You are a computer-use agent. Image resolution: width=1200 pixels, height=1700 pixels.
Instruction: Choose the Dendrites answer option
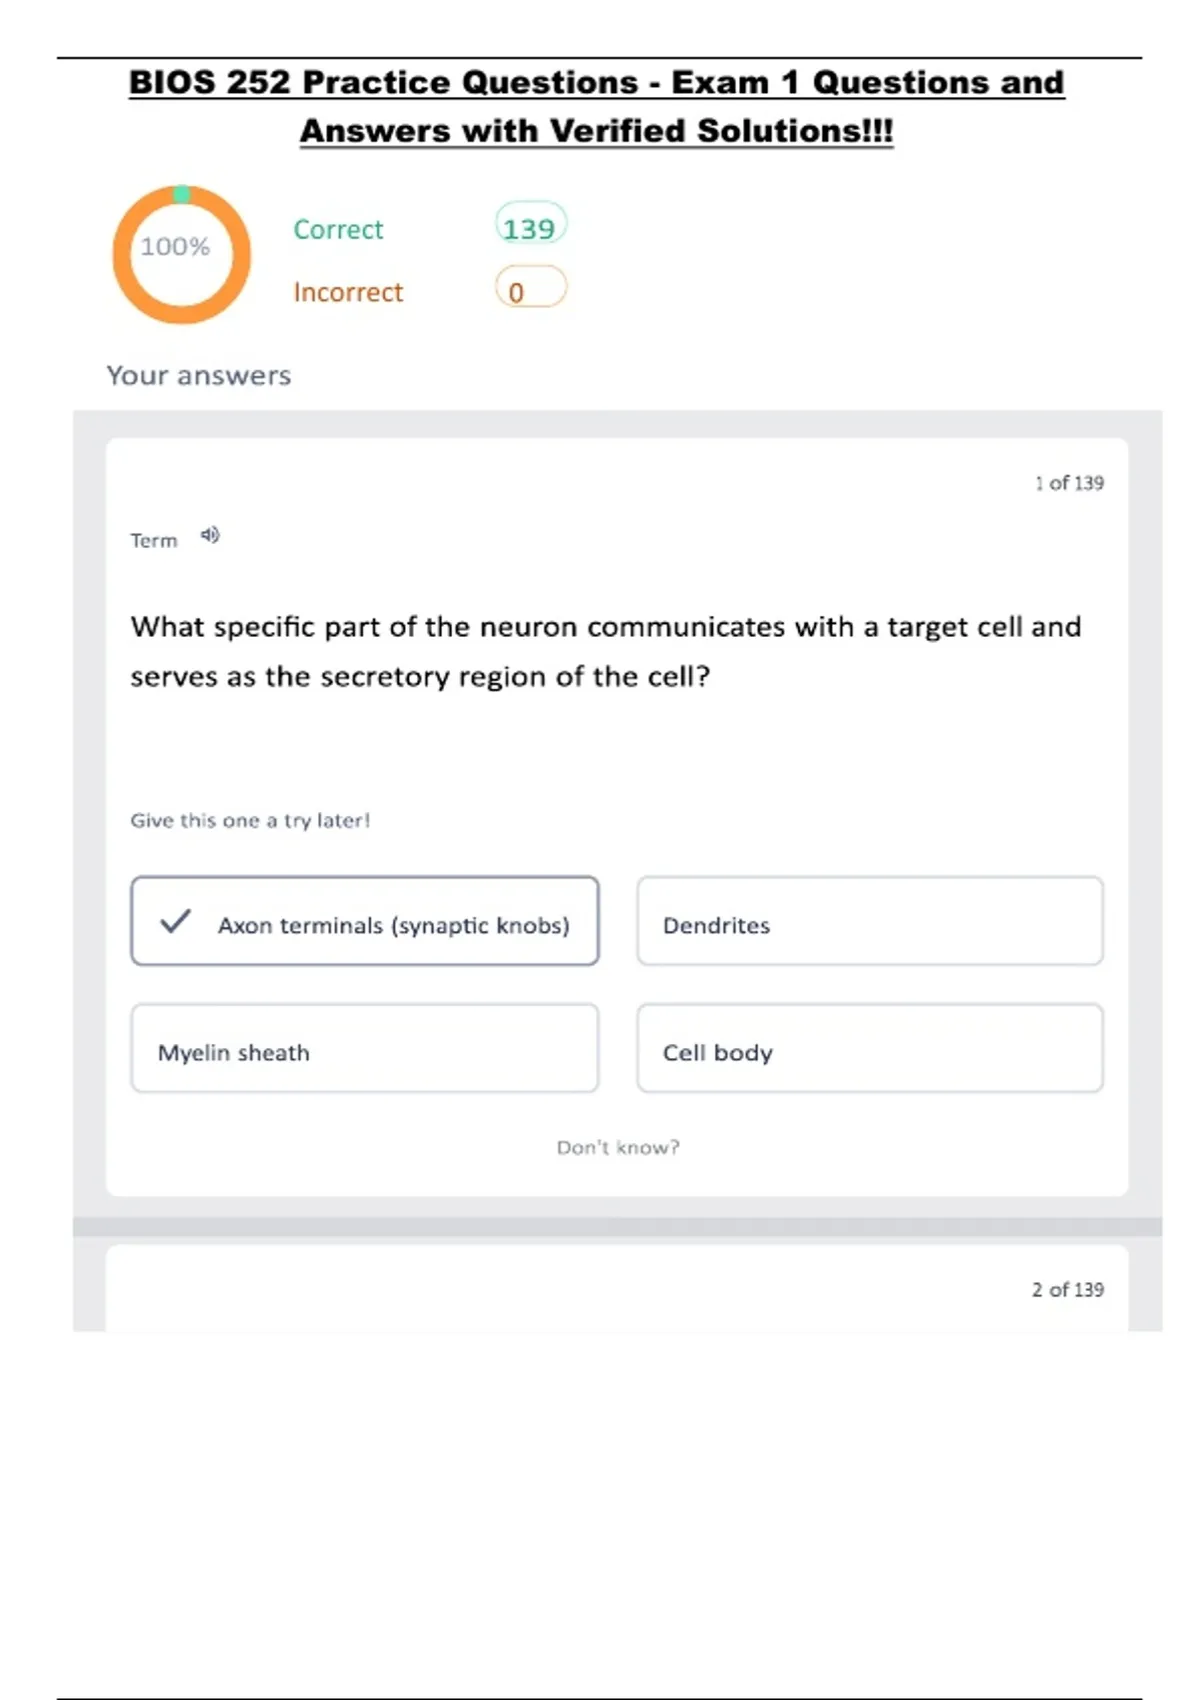click(869, 921)
